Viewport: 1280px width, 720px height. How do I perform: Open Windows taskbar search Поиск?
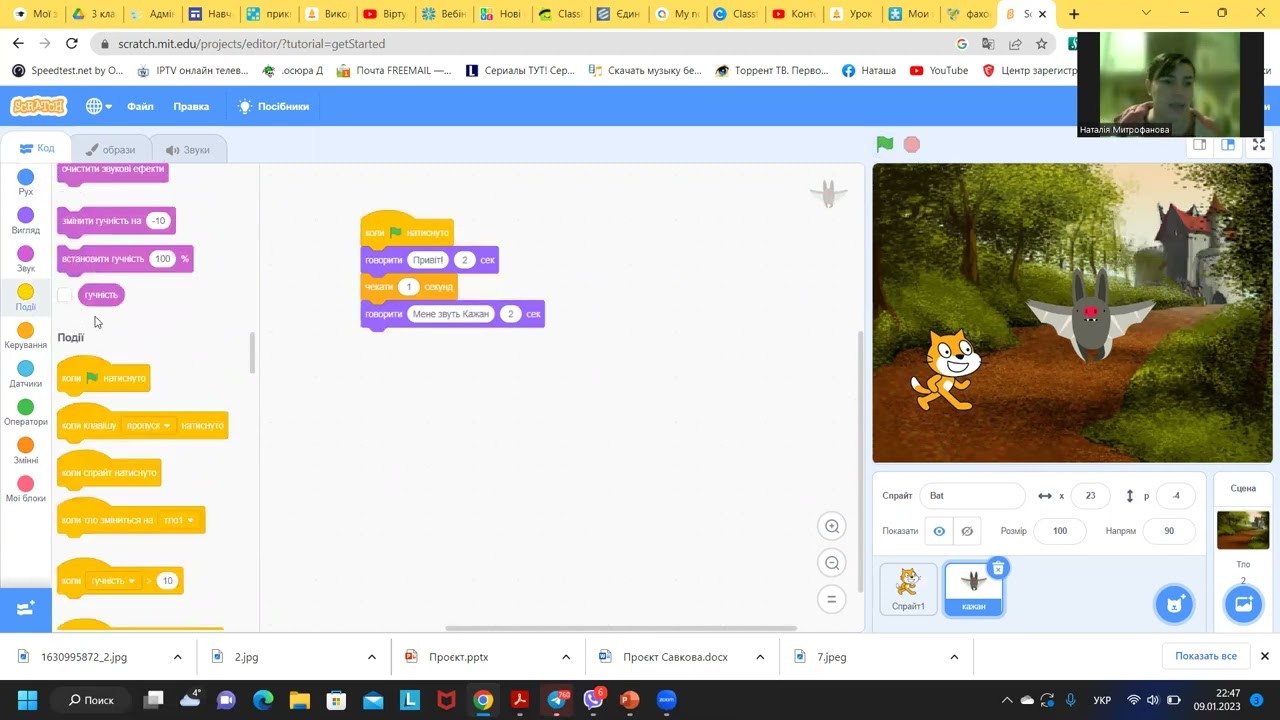click(x=91, y=700)
